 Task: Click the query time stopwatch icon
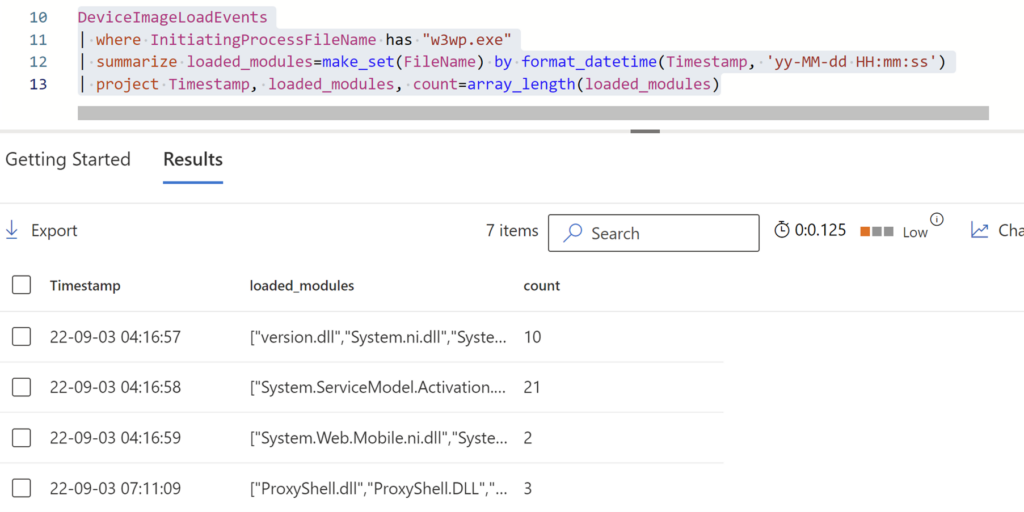pos(782,231)
